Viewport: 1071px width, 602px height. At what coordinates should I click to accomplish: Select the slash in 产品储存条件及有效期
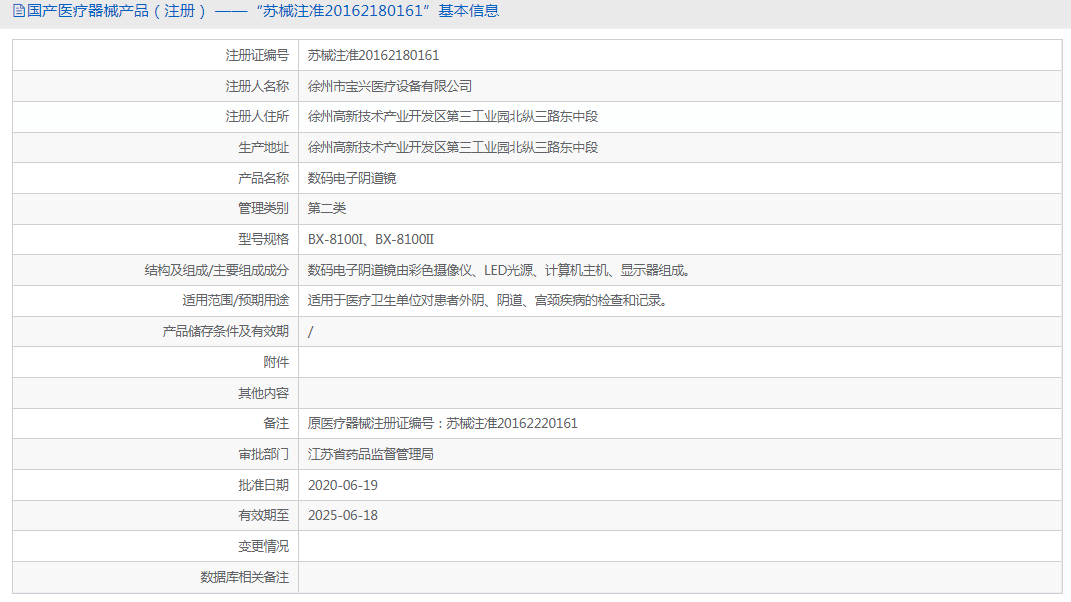pos(309,331)
